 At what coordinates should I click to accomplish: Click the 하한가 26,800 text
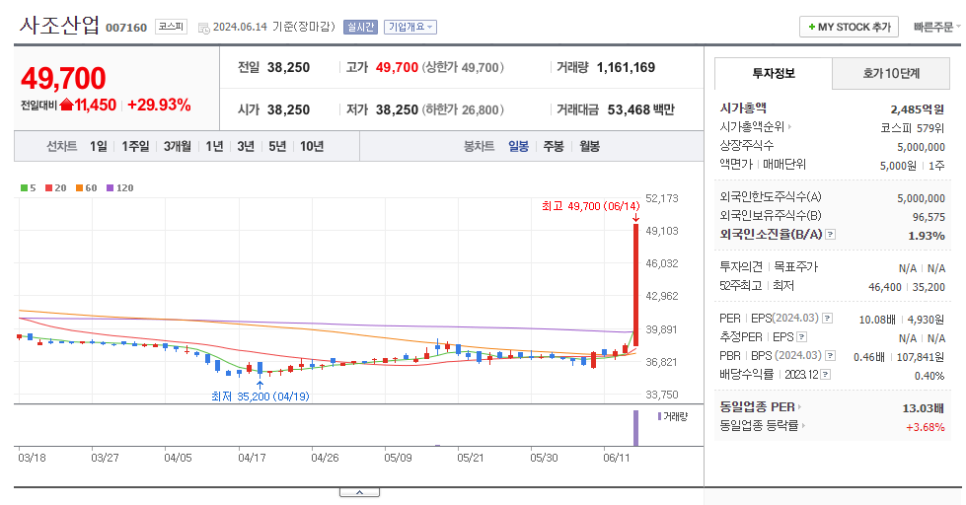tap(463, 110)
